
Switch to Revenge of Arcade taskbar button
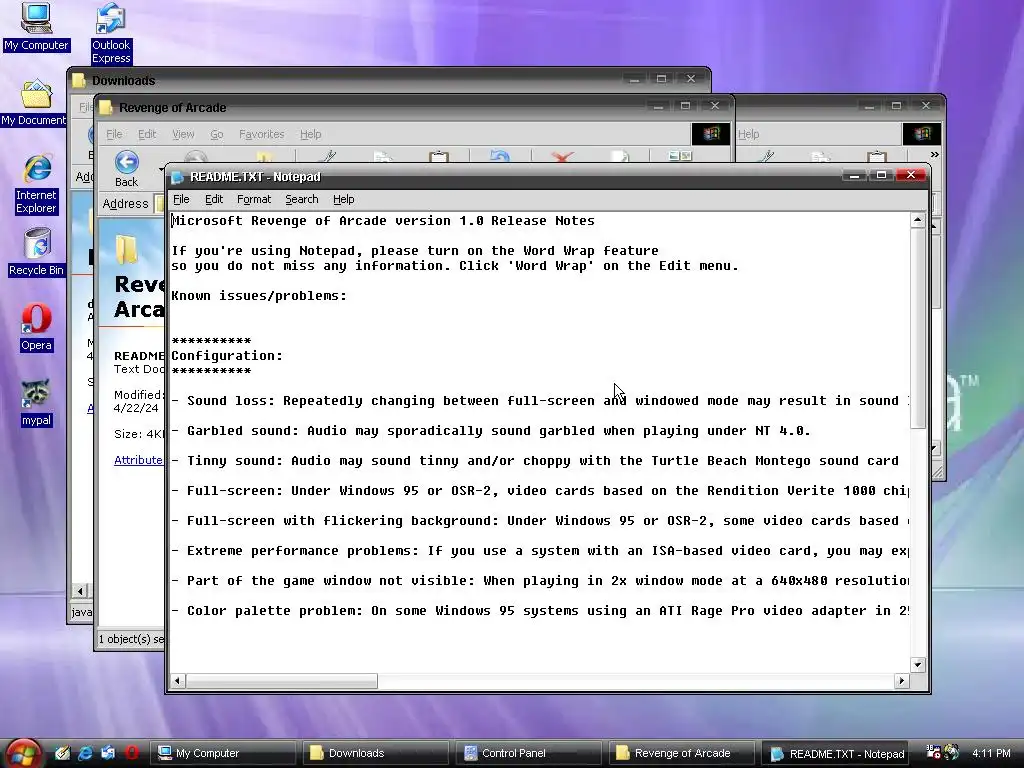(x=682, y=753)
